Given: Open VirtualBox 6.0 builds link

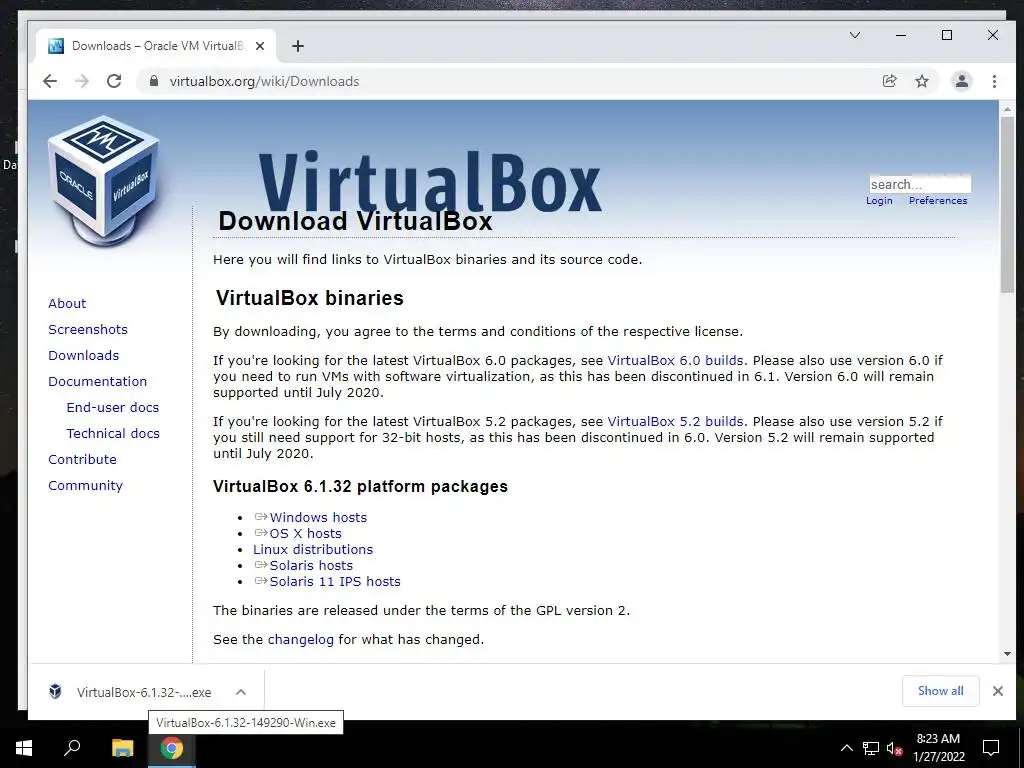Looking at the screenshot, I should coord(675,360).
